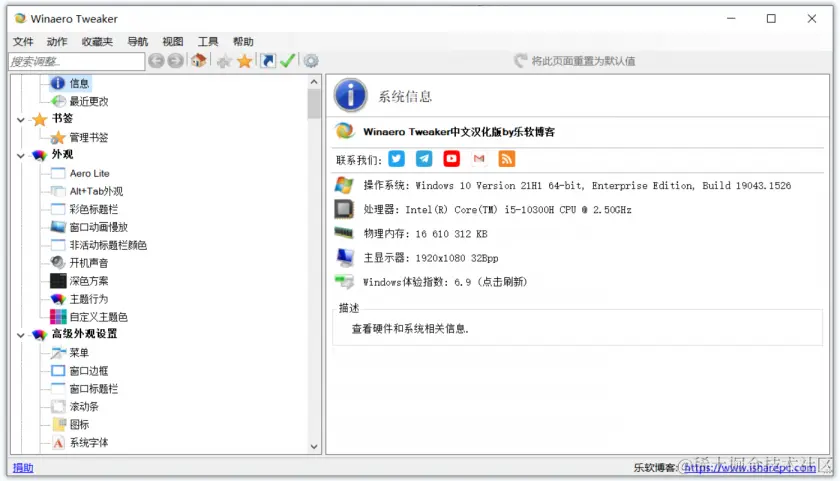Refresh the Windows体验指数 score
The width and height of the screenshot is (840, 481).
pos(445,282)
